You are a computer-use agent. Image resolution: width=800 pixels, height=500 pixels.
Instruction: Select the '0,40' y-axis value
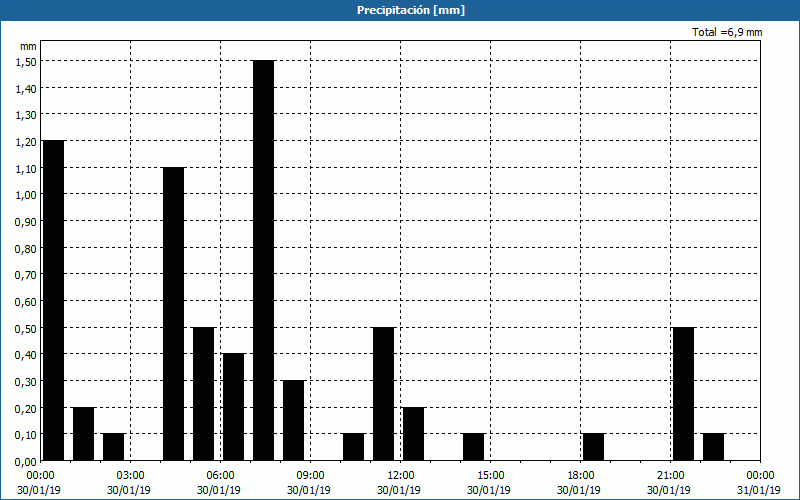click(26, 355)
